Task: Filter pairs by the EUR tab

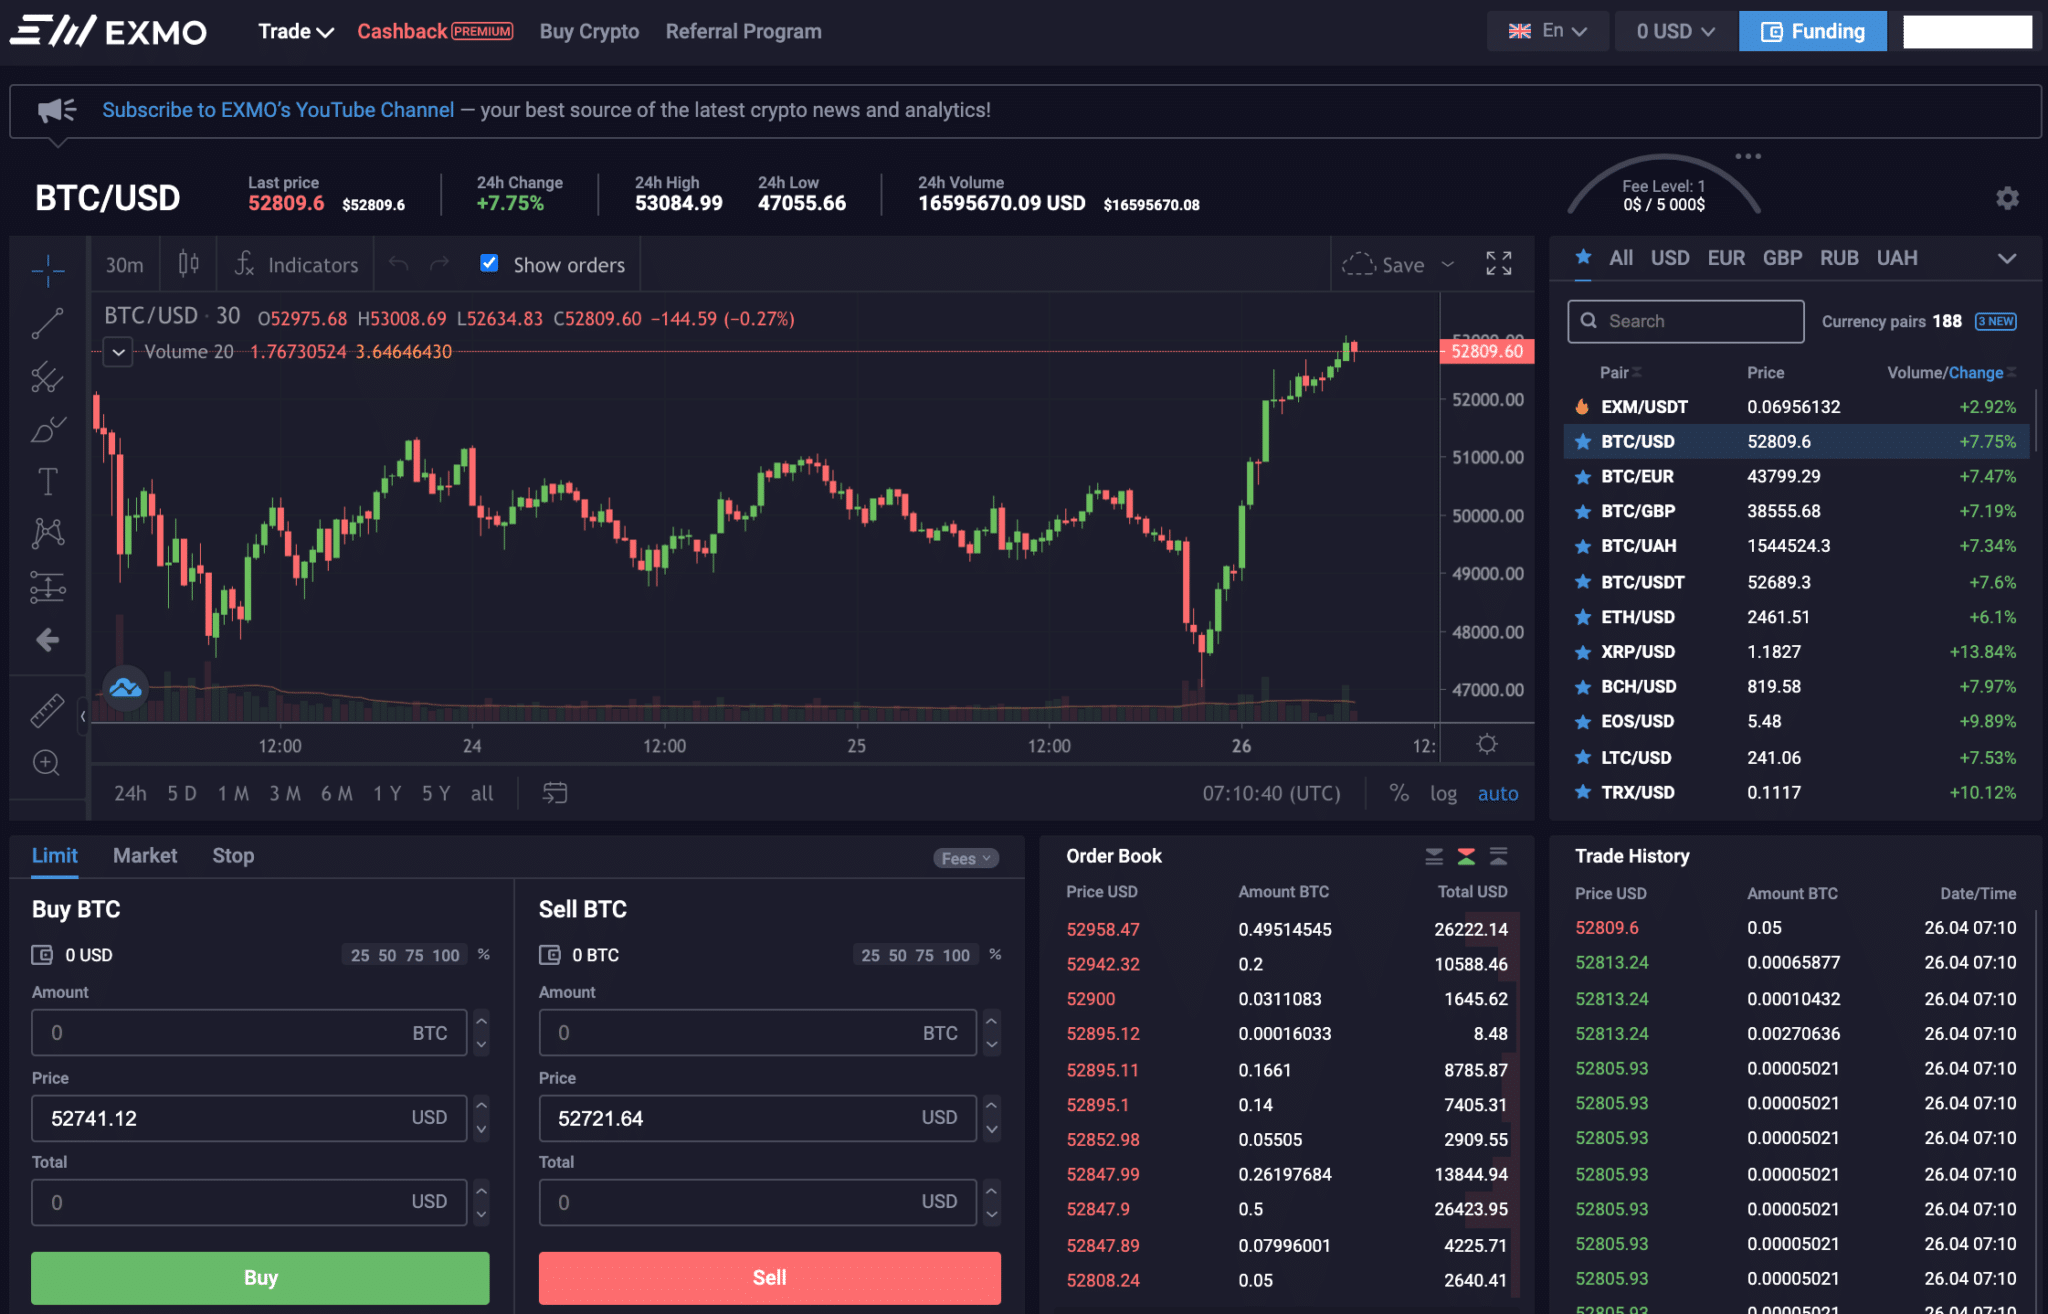Action: click(1726, 257)
